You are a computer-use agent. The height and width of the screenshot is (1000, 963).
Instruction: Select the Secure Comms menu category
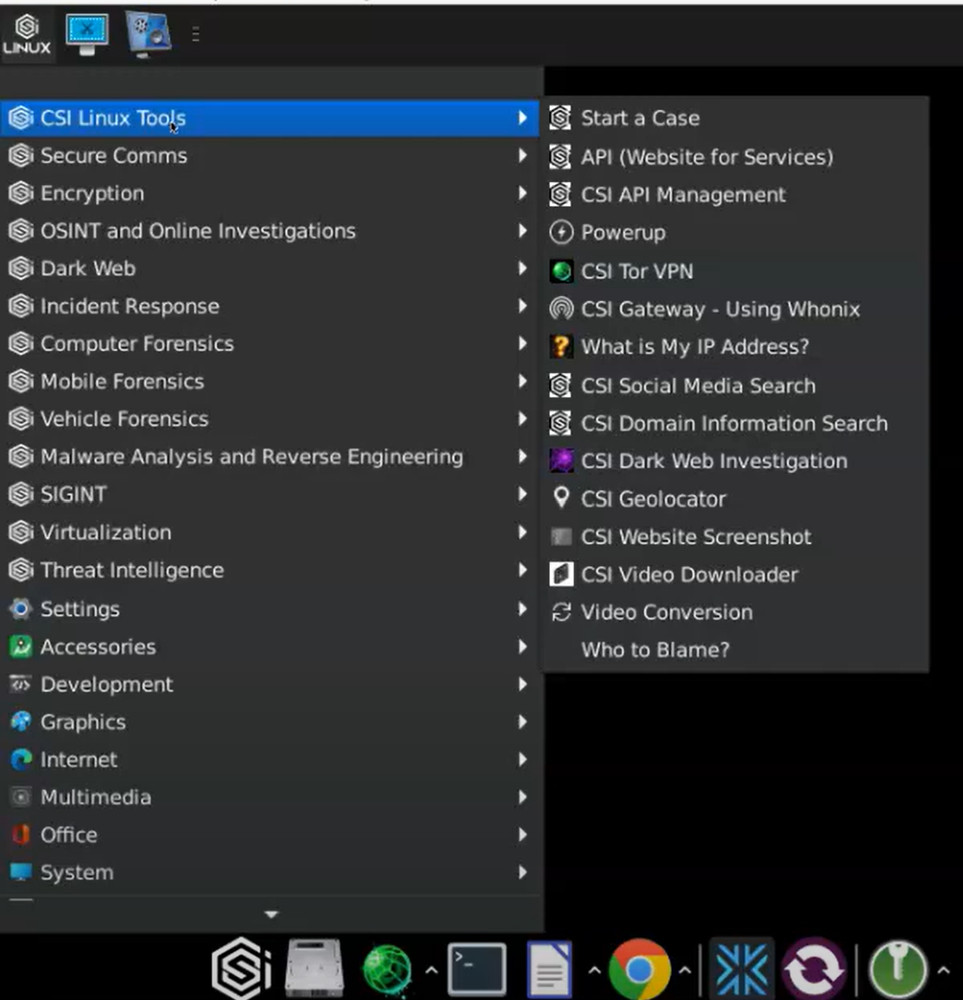113,155
